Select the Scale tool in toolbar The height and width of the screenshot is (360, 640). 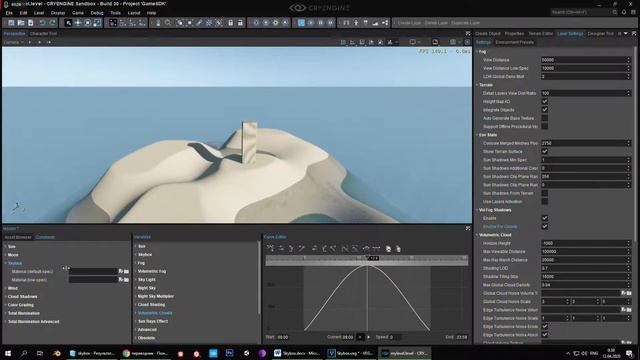(97, 23)
